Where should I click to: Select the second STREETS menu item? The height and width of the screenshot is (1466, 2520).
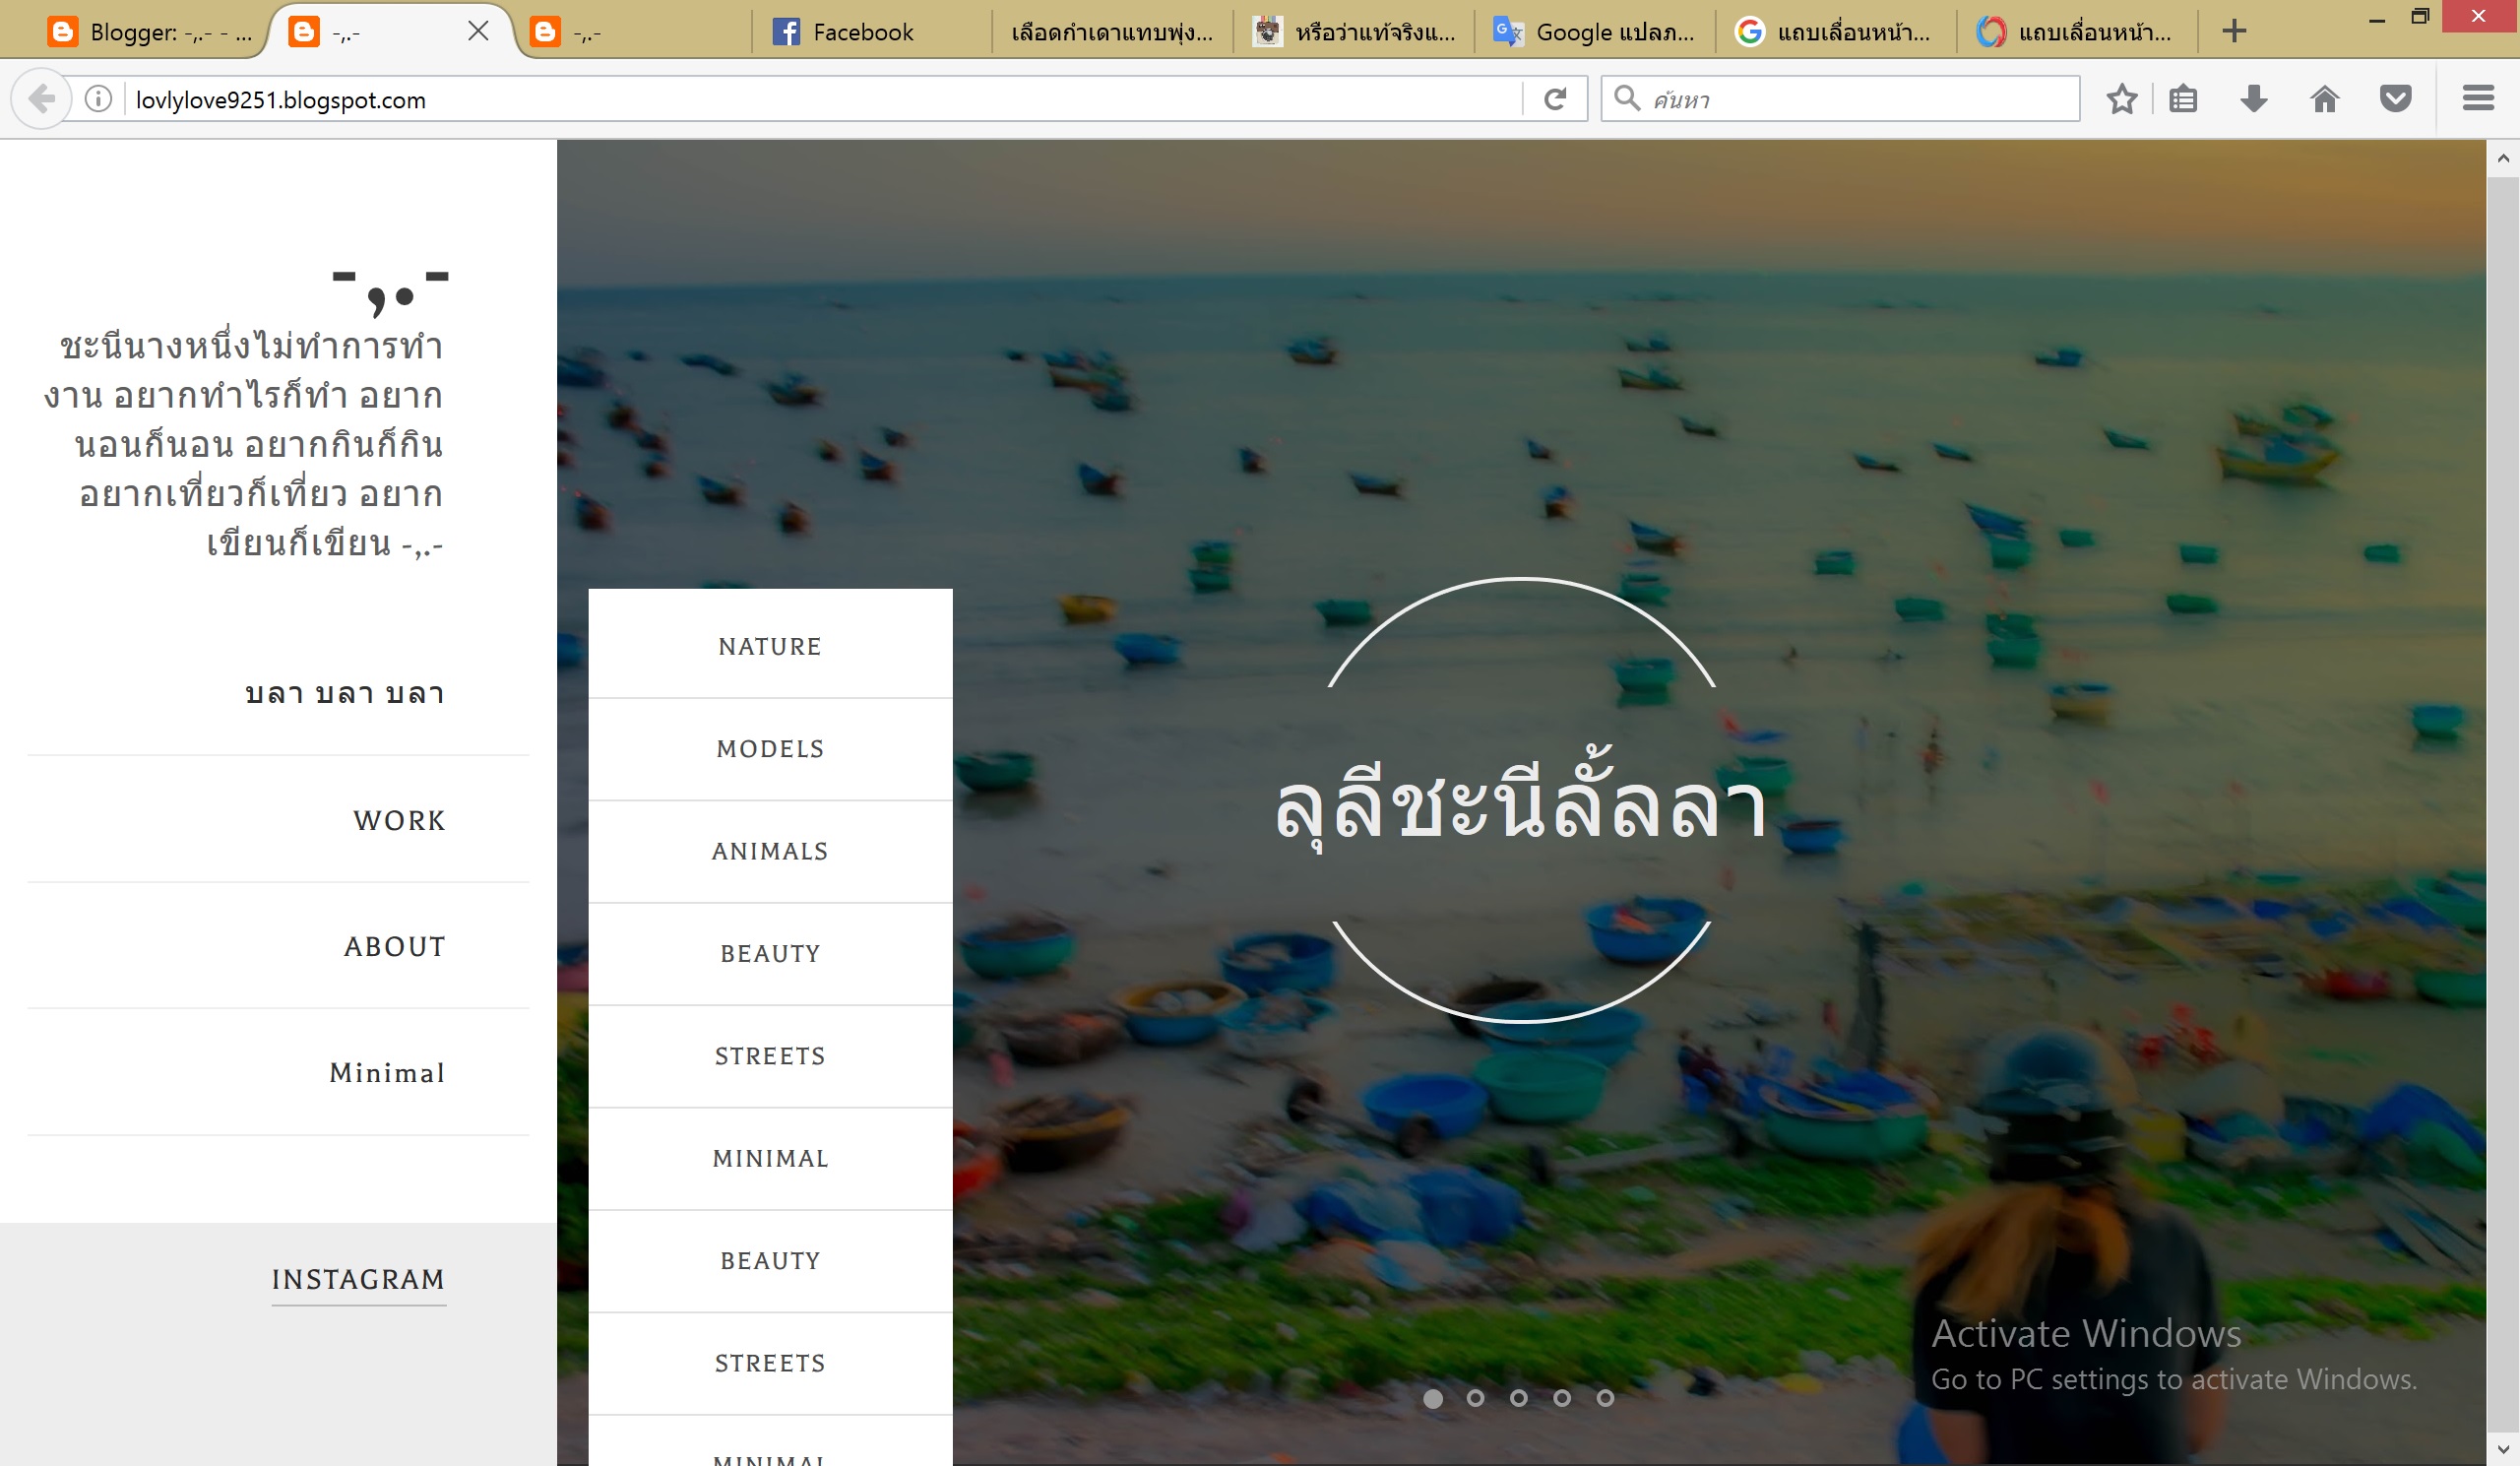[x=770, y=1363]
